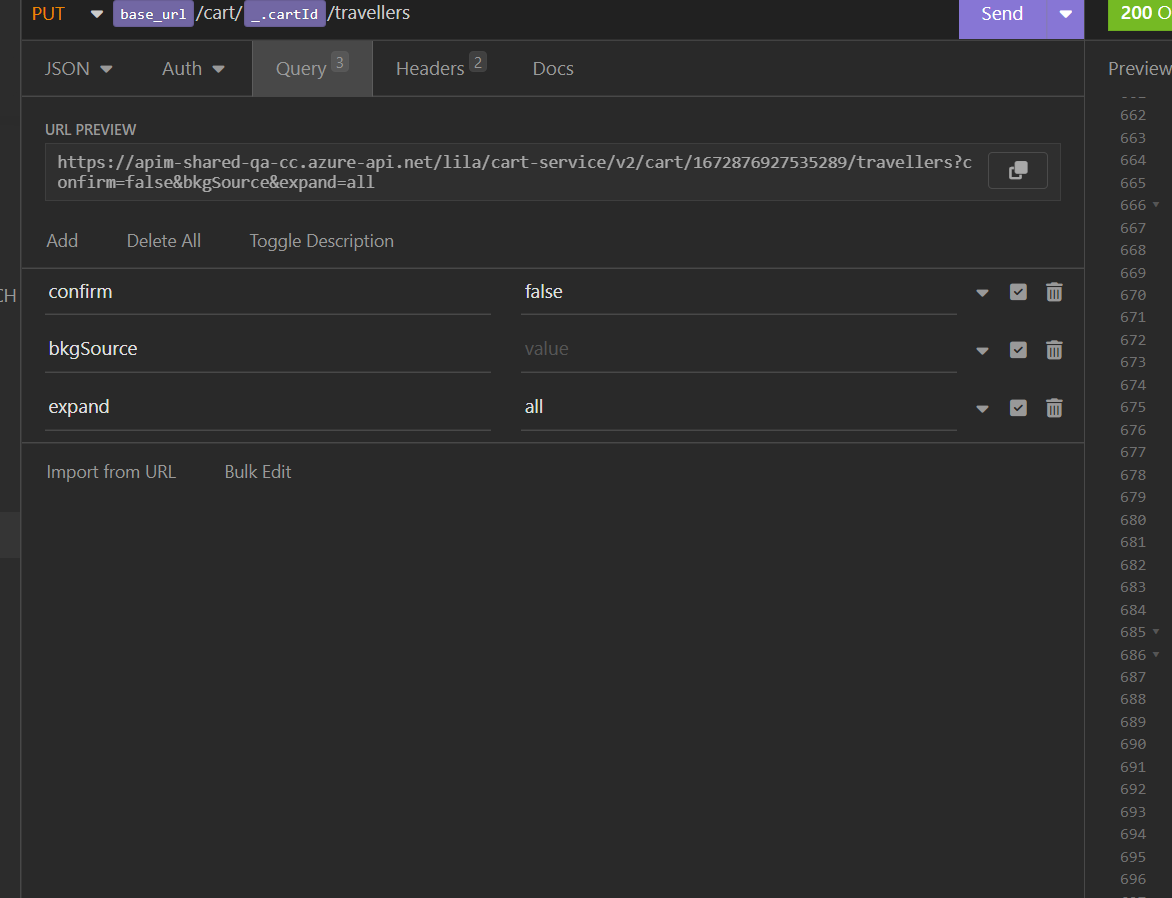Disable the bkgSource parameter checkbox

1018,349
